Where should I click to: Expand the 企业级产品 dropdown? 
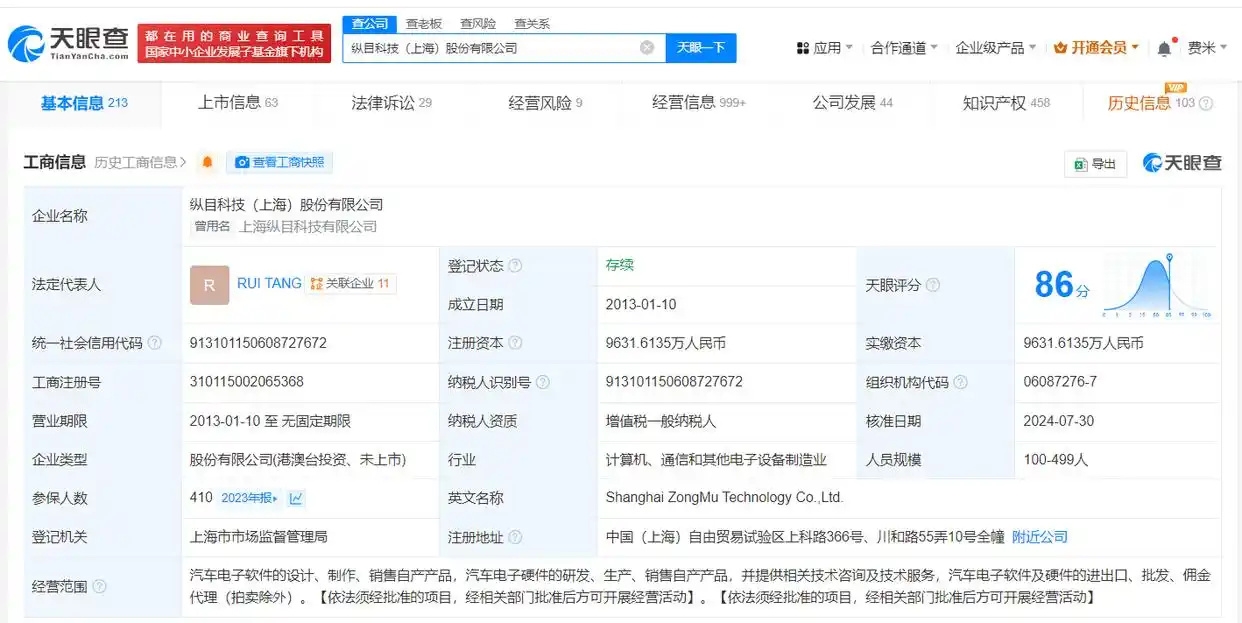click(996, 48)
